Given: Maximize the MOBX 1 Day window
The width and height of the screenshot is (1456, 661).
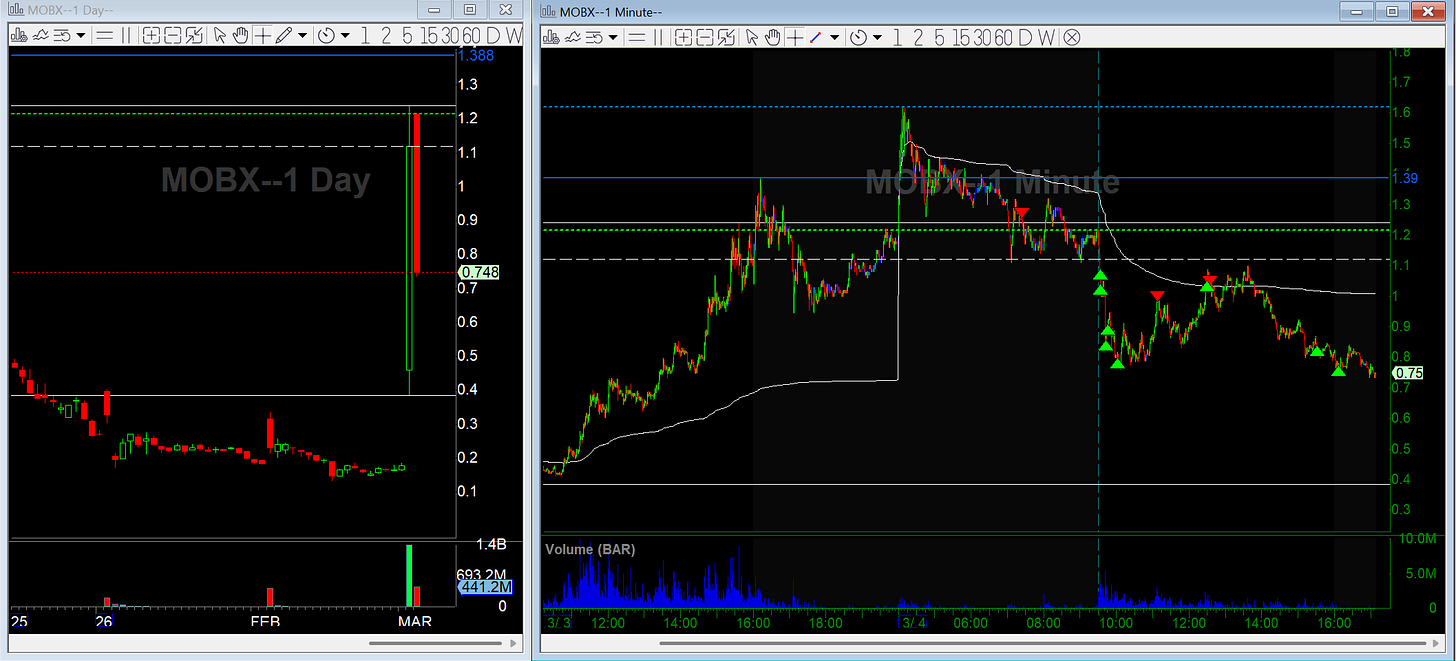Looking at the screenshot, I should pos(468,9).
